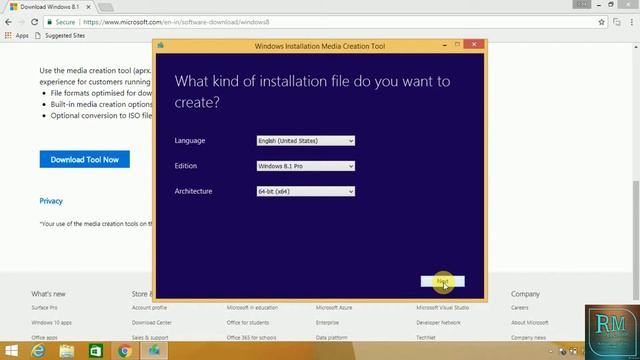Screen dimensions: 640x360
Task: Open Microsoft Azure footer link
Action: coord(334,308)
